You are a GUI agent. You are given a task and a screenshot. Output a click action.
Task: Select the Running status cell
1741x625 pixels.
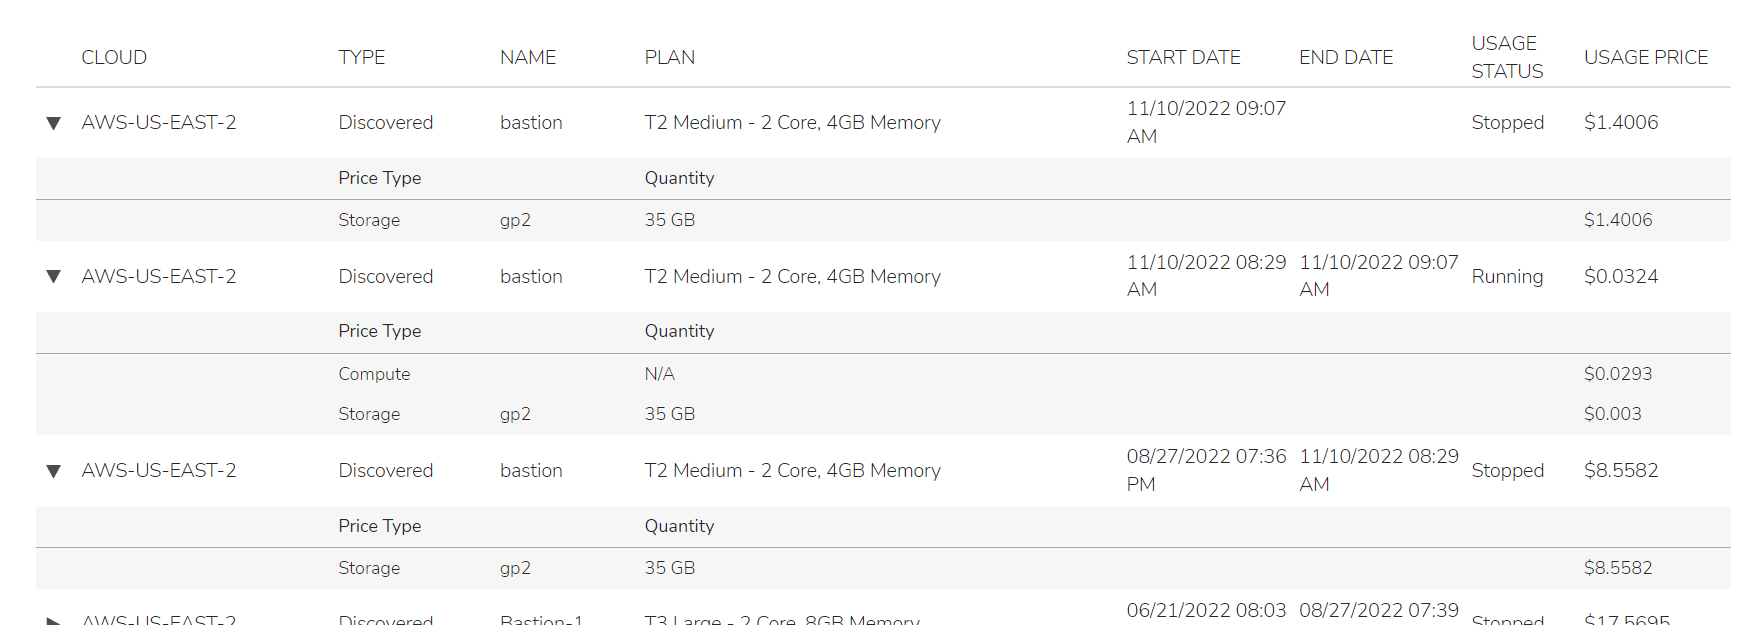(x=1506, y=276)
